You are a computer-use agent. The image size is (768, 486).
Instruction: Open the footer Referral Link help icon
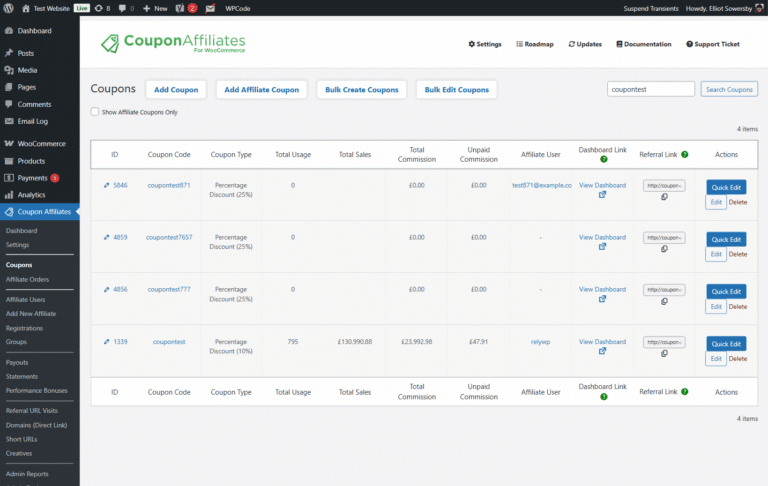[685, 391]
